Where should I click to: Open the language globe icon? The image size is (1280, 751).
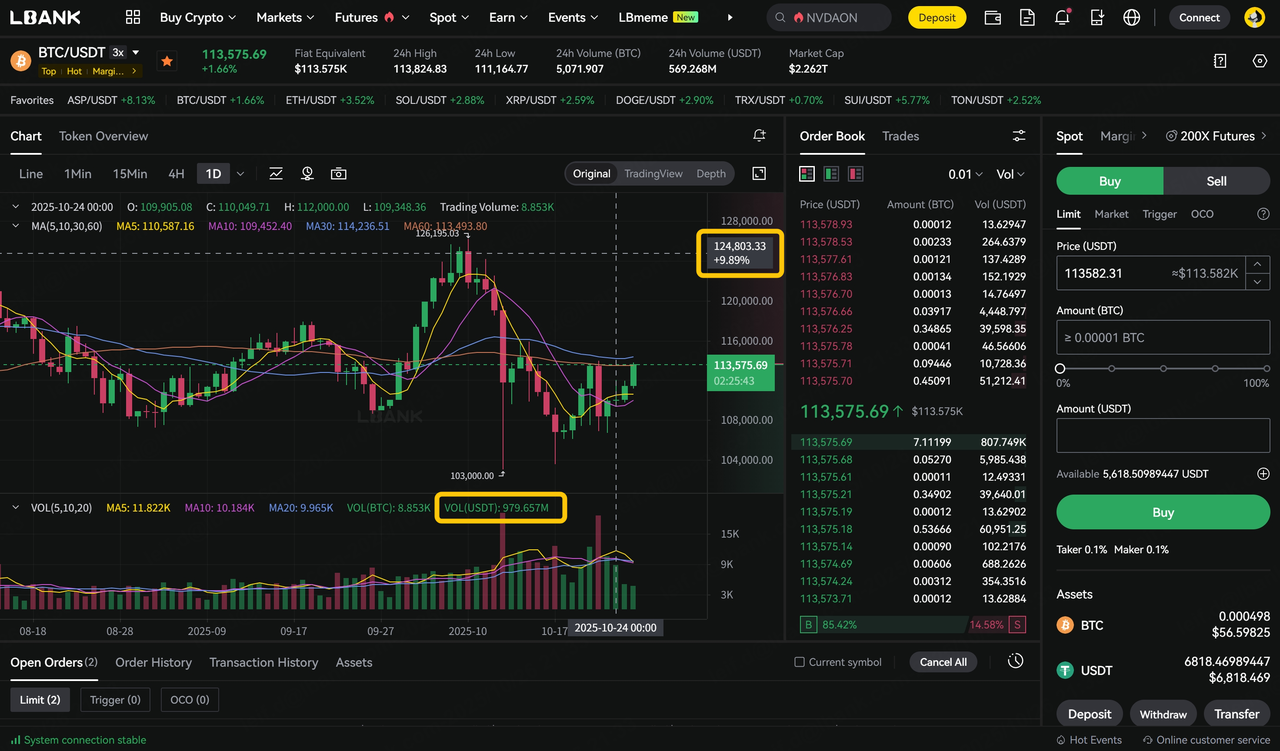(1131, 17)
